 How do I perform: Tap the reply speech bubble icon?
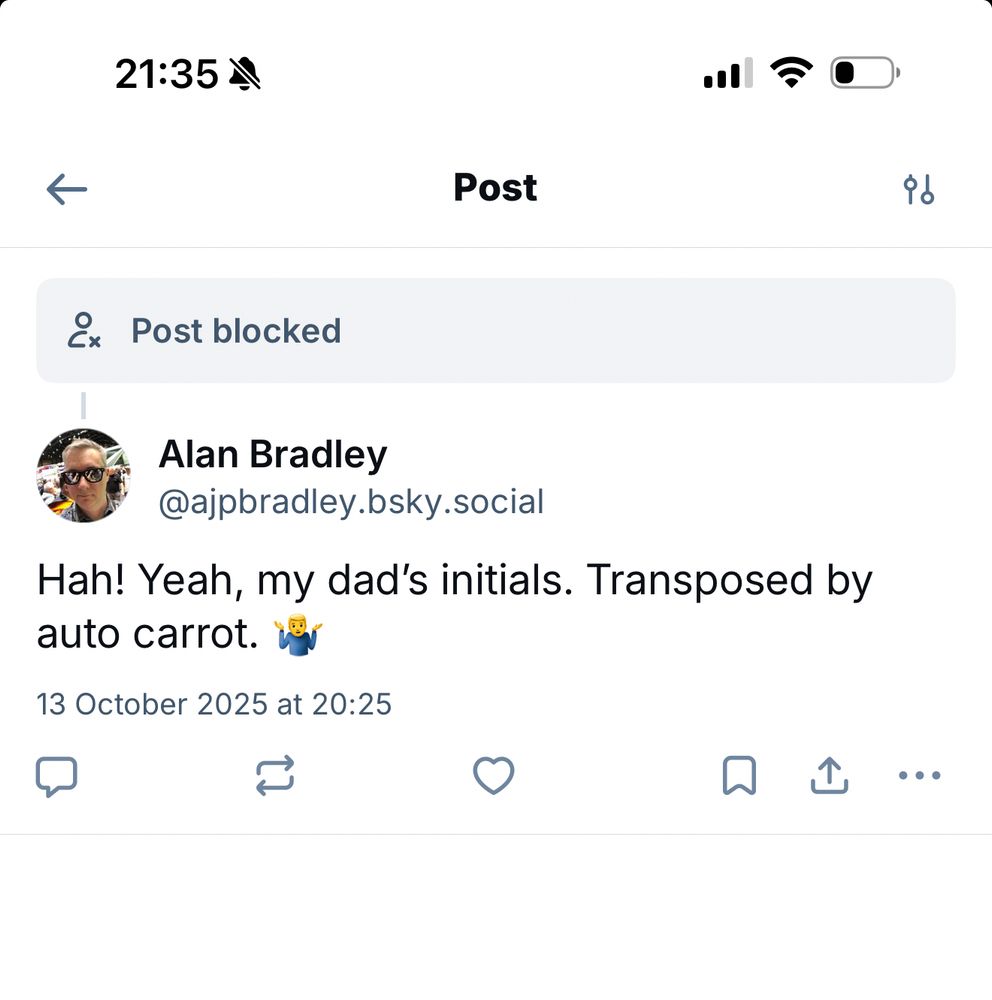(56, 776)
